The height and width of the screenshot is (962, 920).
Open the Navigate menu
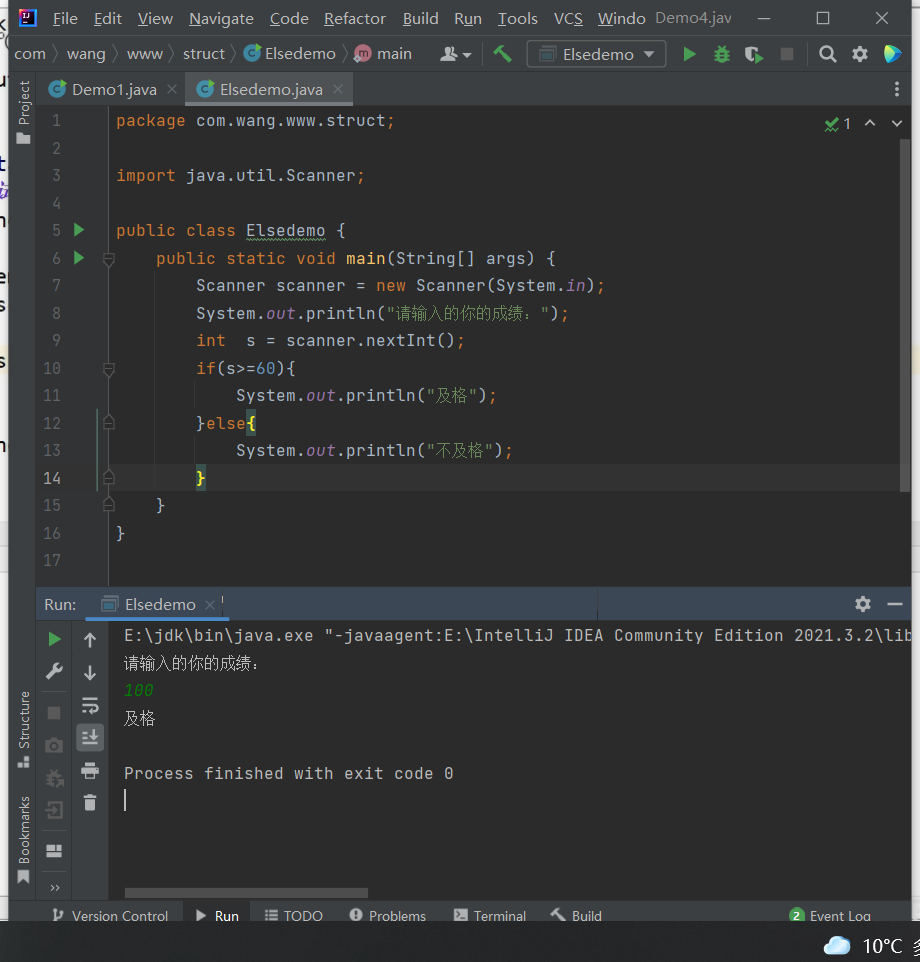[x=221, y=19]
